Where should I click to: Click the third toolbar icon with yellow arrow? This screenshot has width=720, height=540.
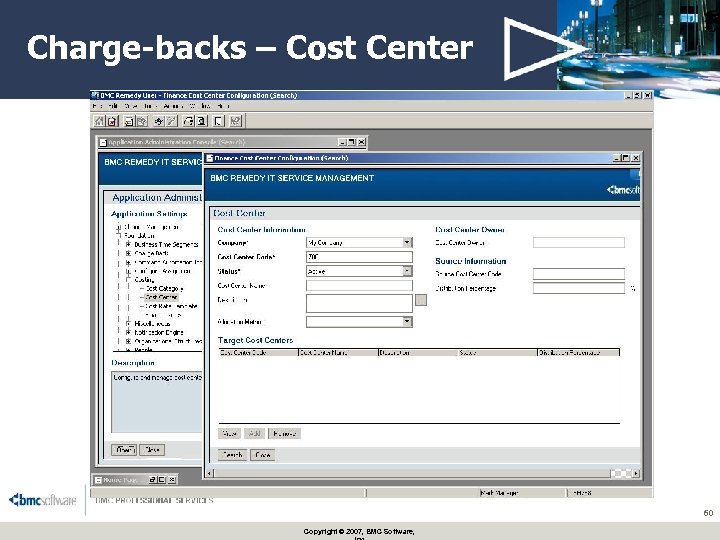click(129, 121)
